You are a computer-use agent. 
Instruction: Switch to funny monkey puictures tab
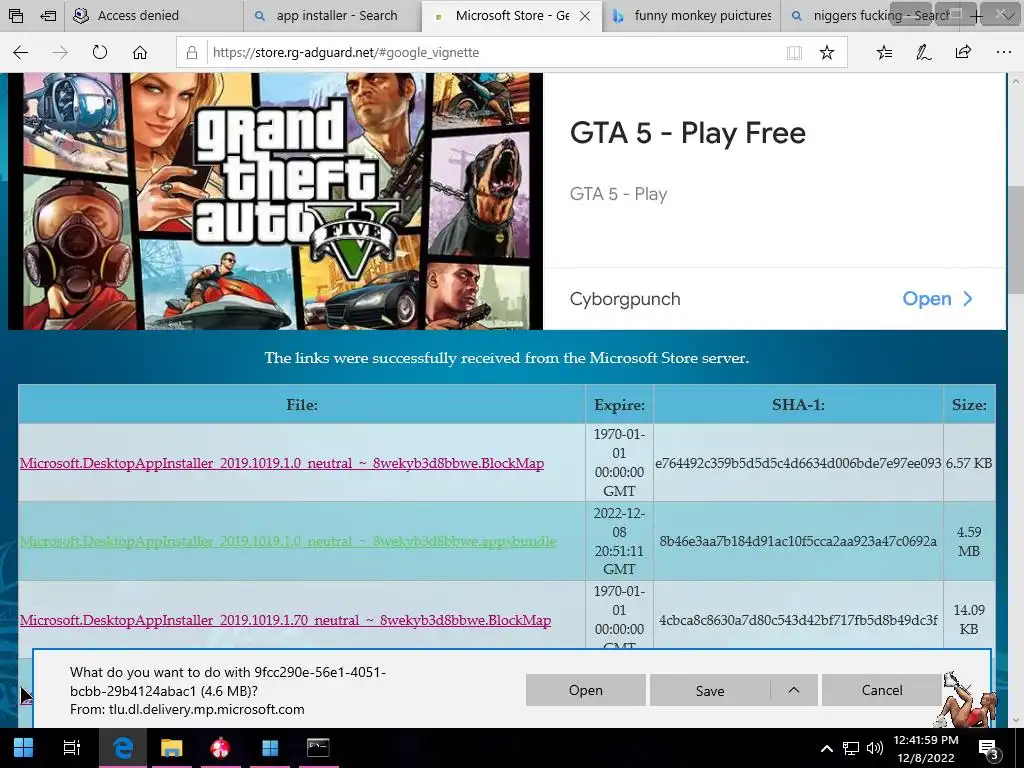pos(690,16)
